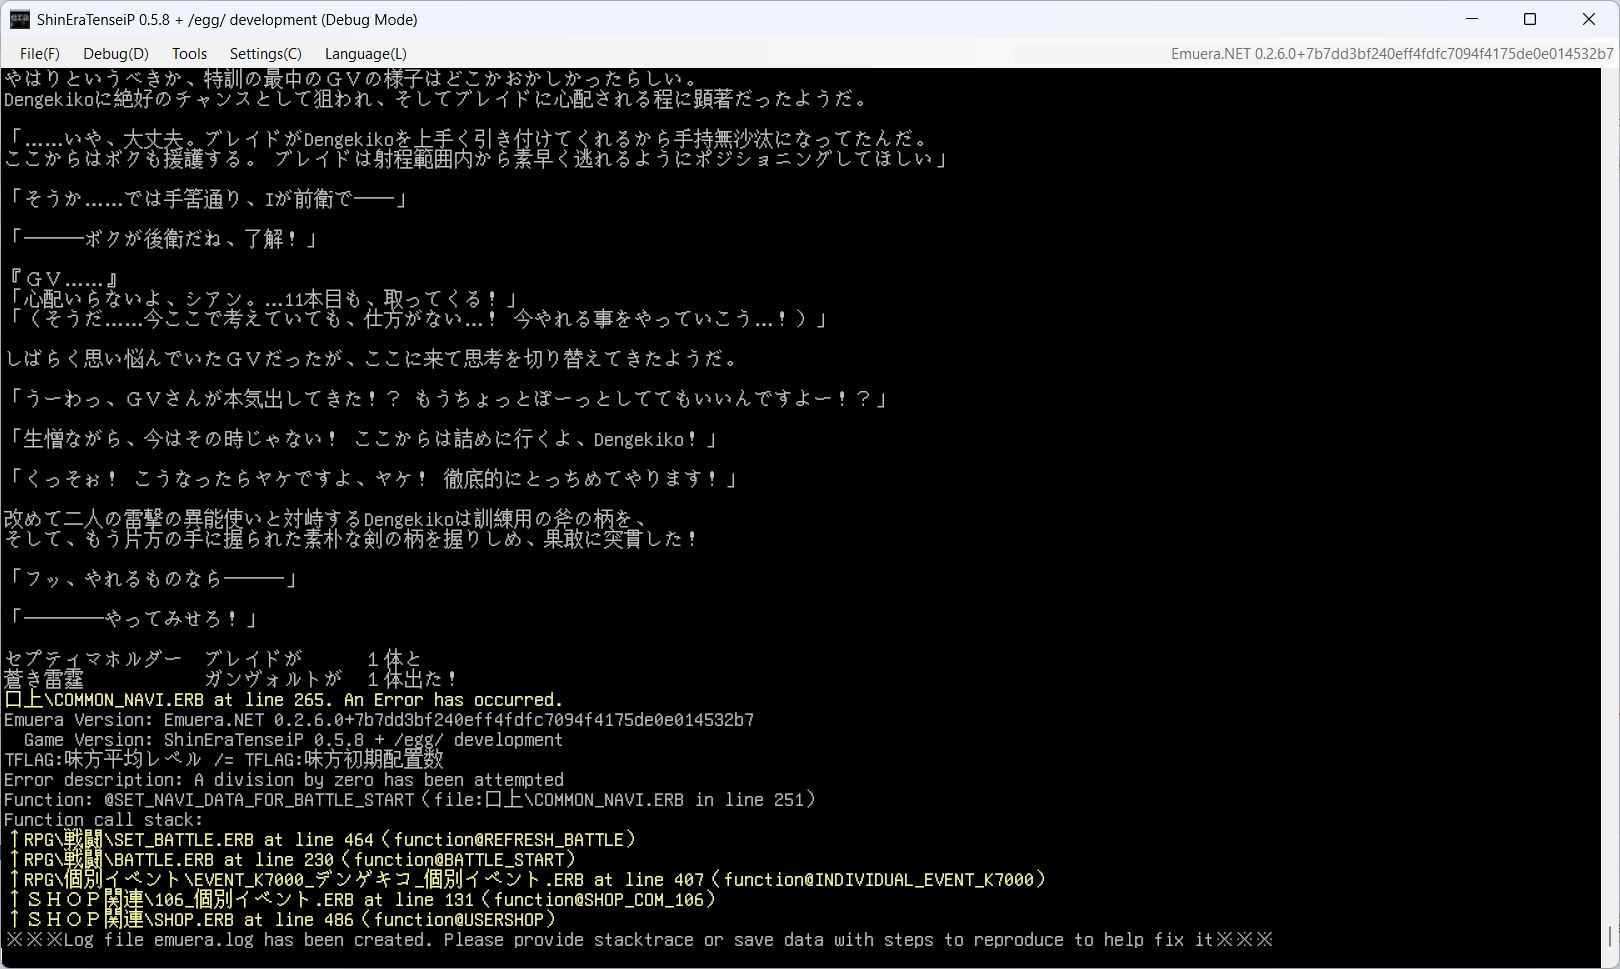The width and height of the screenshot is (1620, 969).
Task: Click the SET_BATTLE.ERB line 464 stack entry
Action: [x=321, y=840]
